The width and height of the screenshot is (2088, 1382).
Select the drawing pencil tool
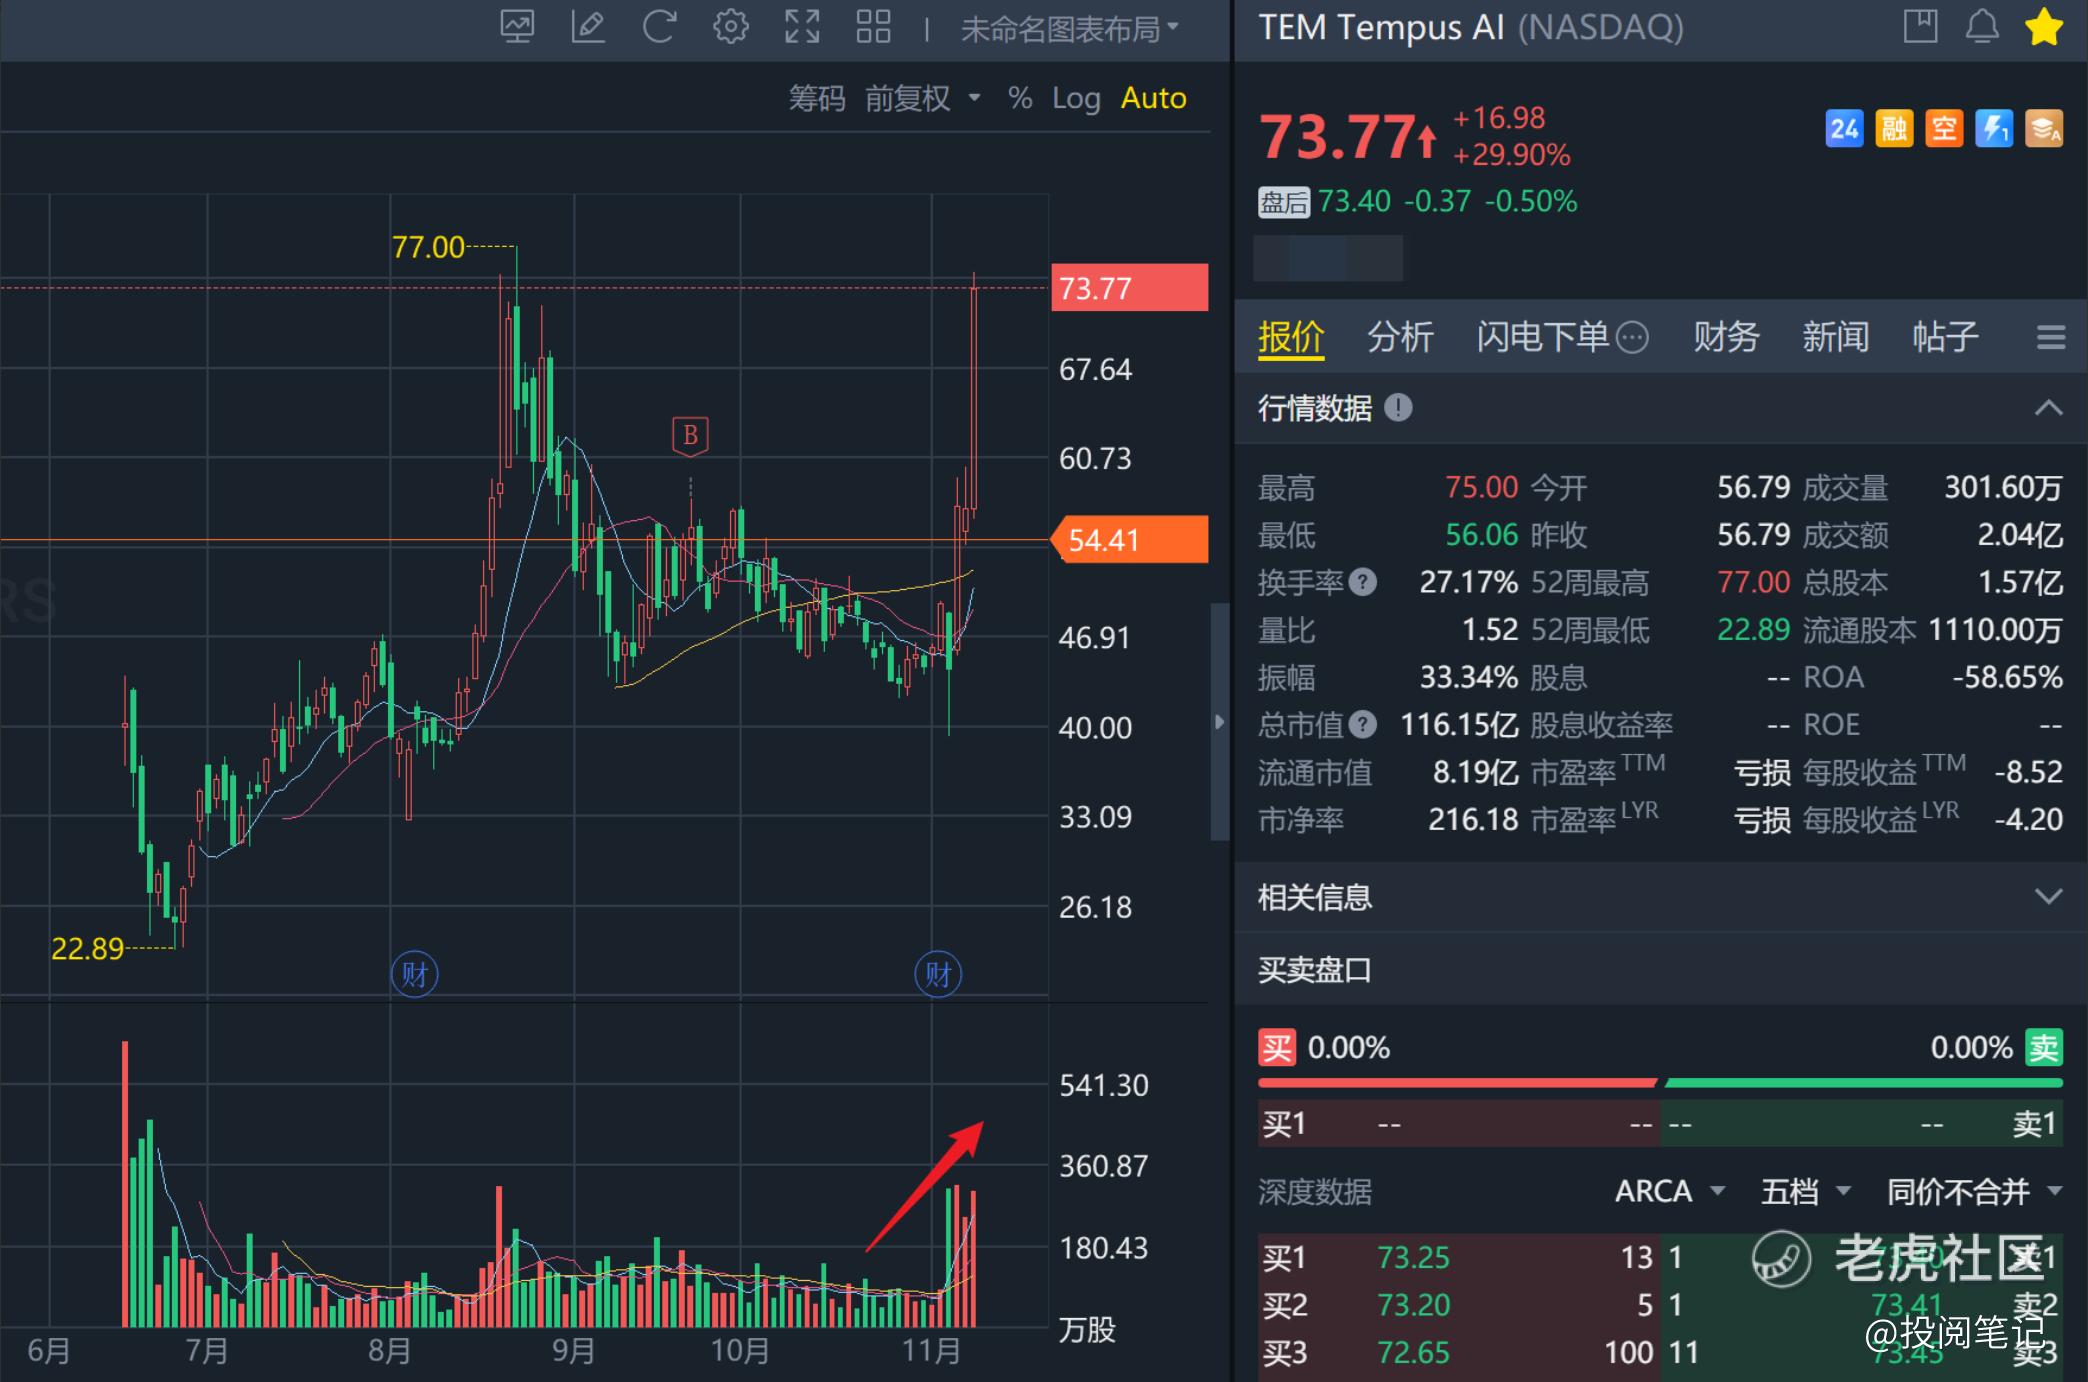point(588,27)
